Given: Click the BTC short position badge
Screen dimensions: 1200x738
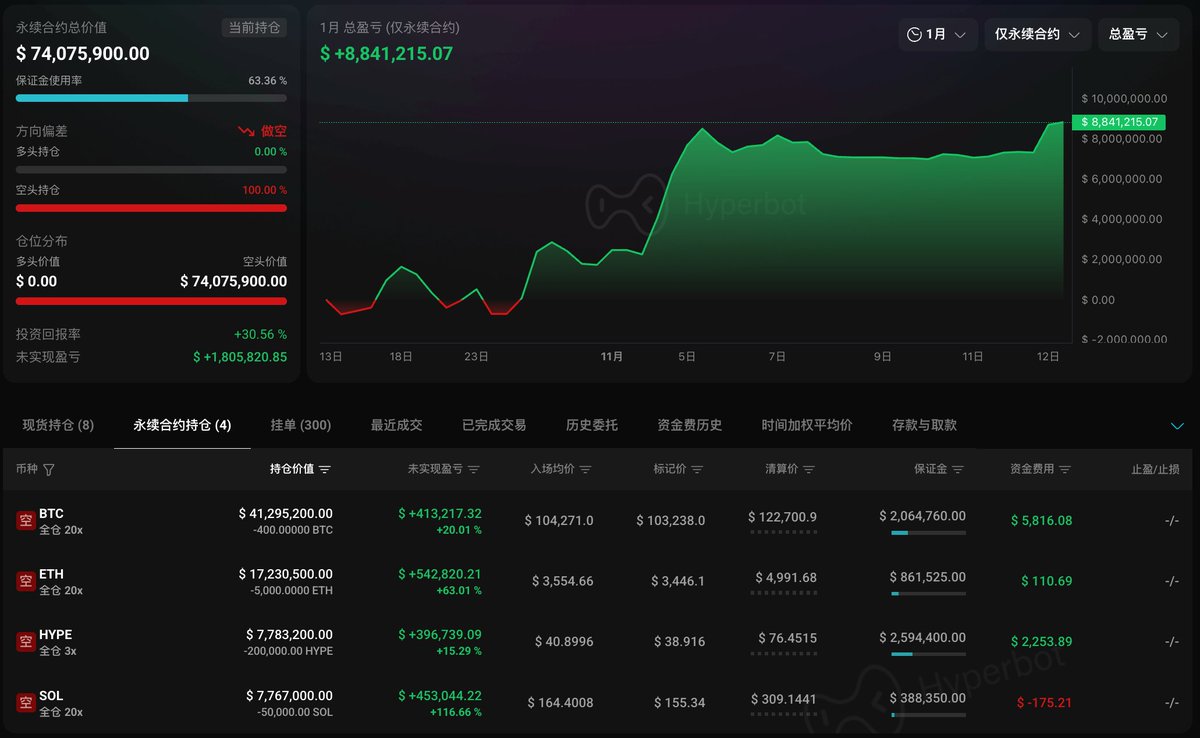Looking at the screenshot, I should [26, 521].
